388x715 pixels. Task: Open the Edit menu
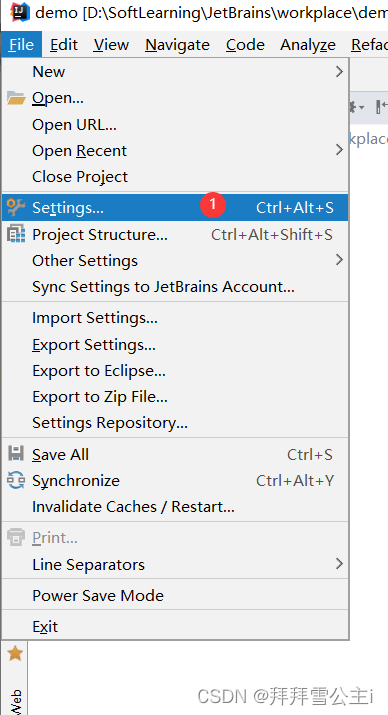point(63,45)
